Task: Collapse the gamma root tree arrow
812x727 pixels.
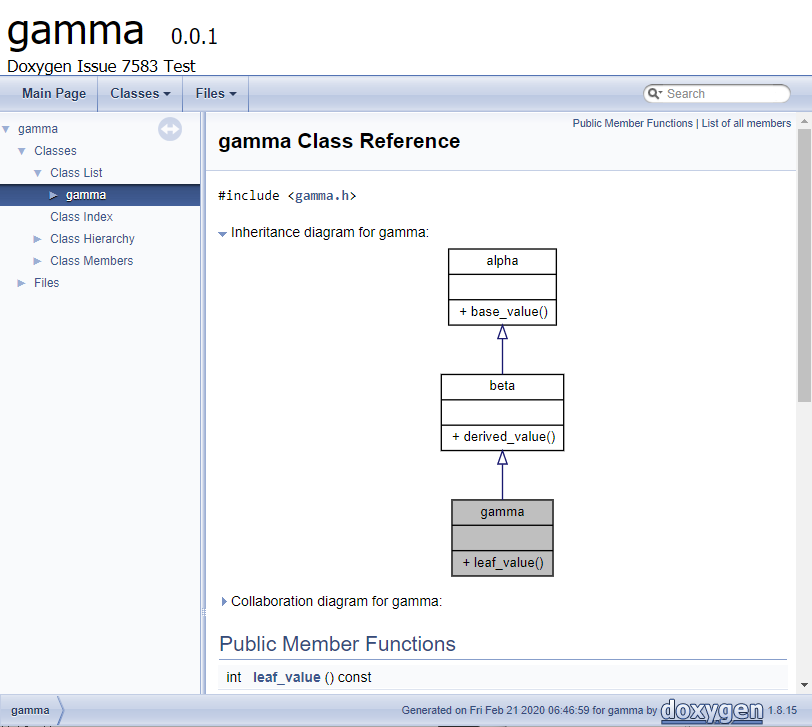Action: click(6, 129)
